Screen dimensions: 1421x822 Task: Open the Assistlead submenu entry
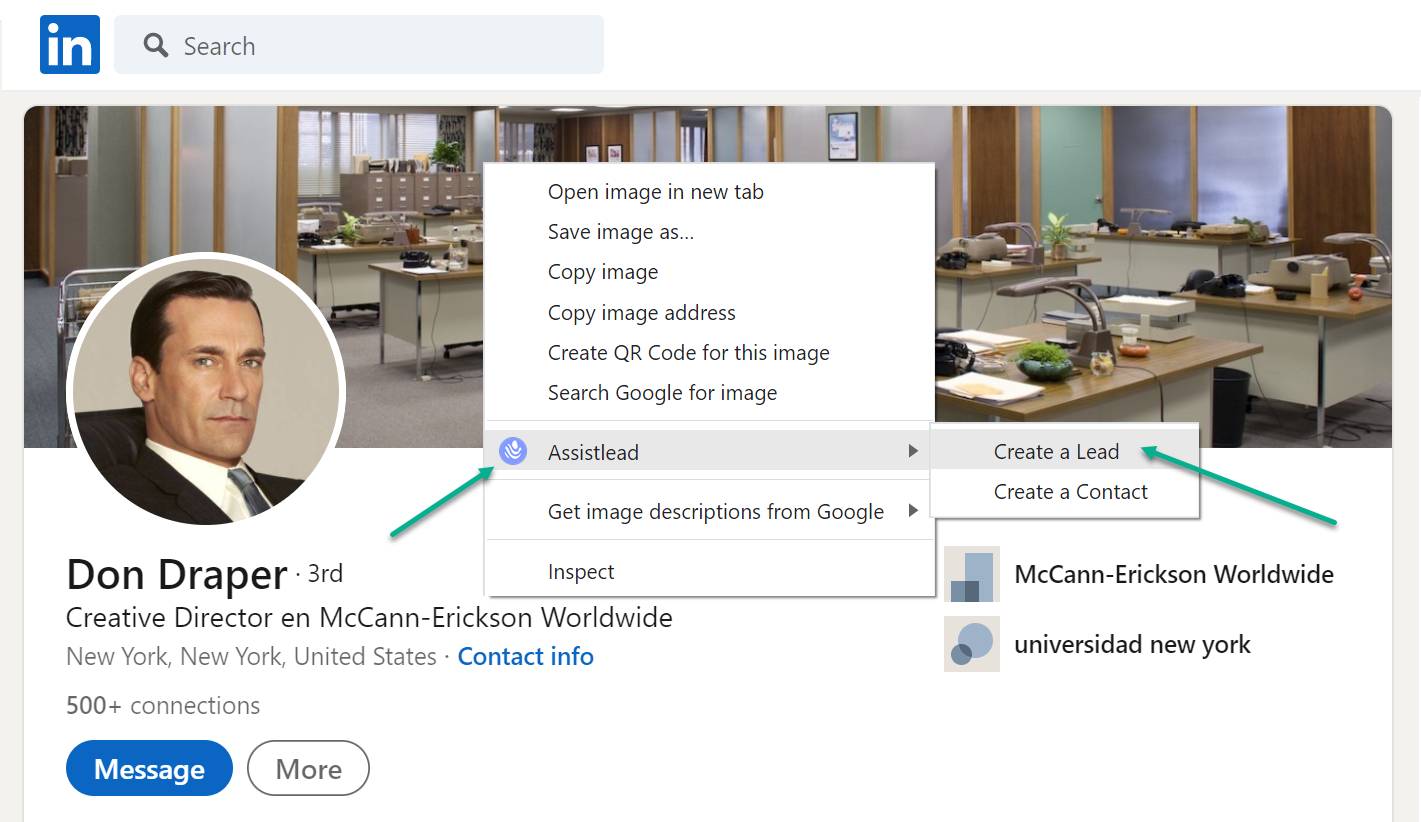point(710,452)
